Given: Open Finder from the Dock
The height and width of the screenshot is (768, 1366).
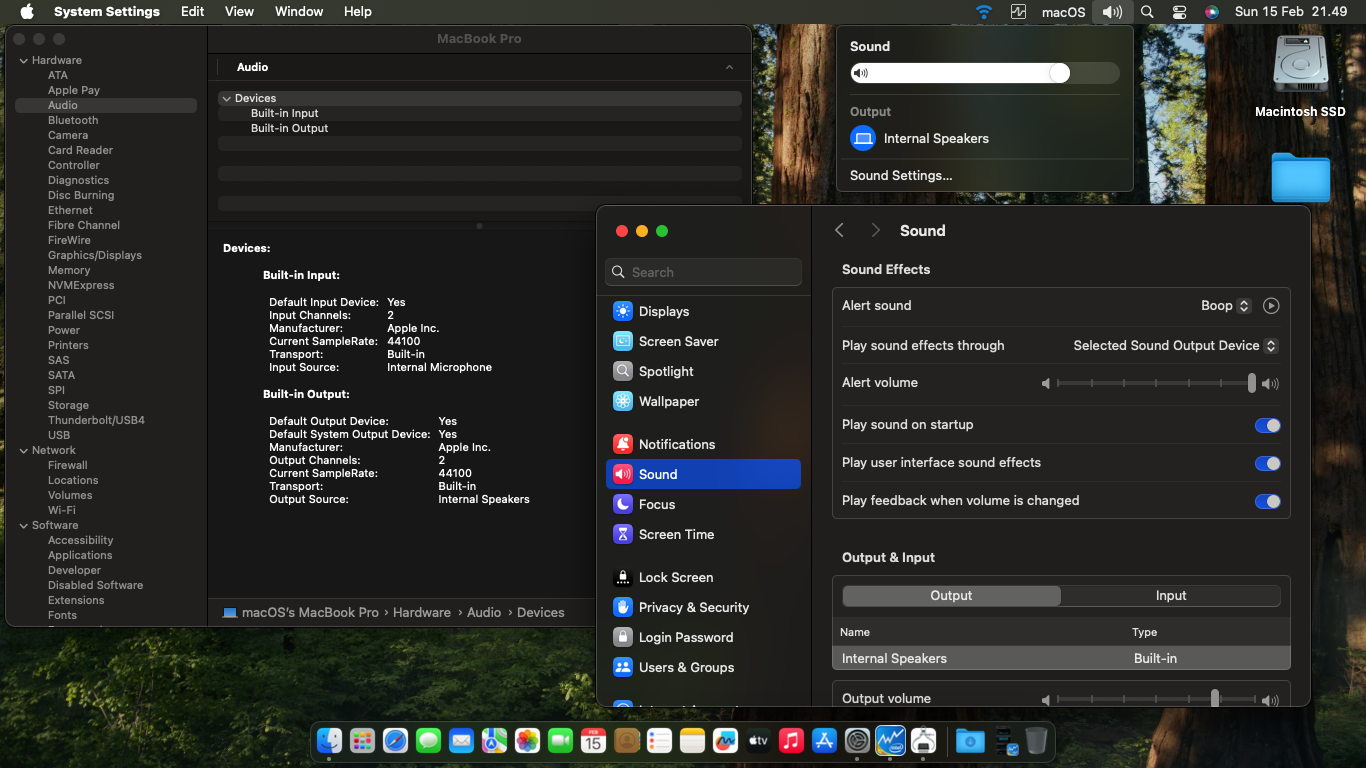Looking at the screenshot, I should point(330,741).
